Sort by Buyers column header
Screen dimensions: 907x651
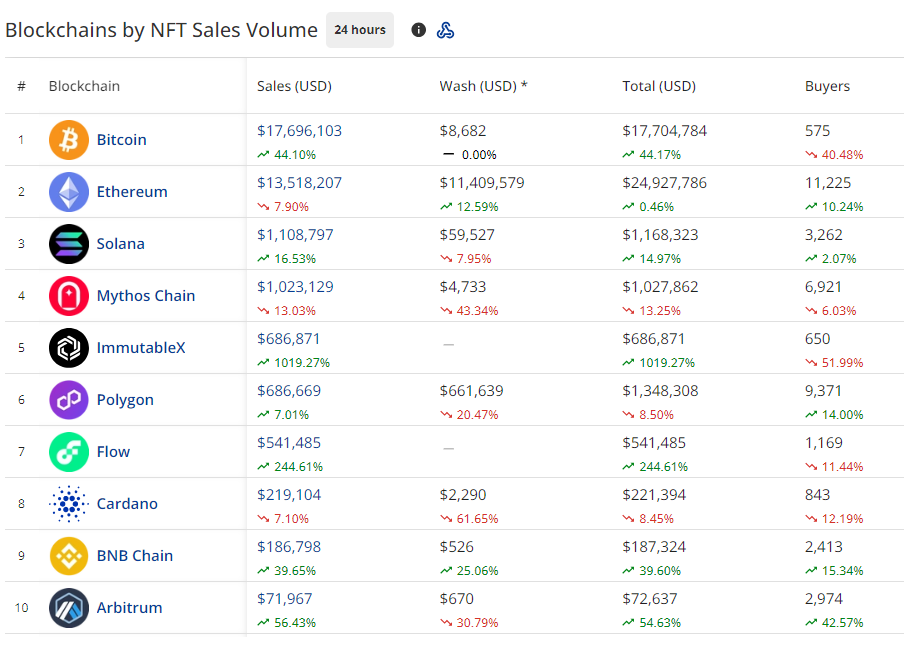coord(827,86)
